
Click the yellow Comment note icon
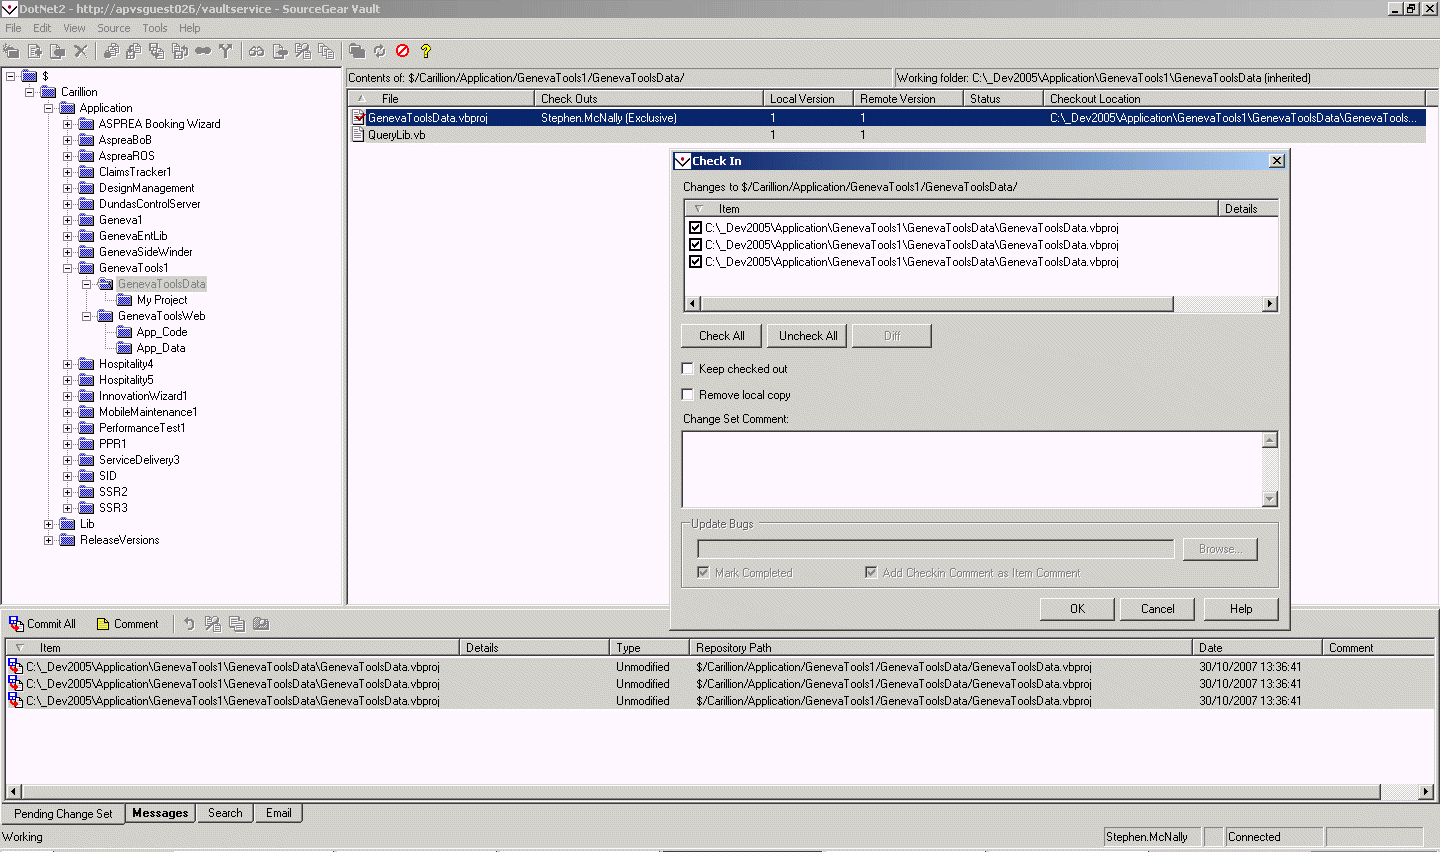pyautogui.click(x=103, y=624)
